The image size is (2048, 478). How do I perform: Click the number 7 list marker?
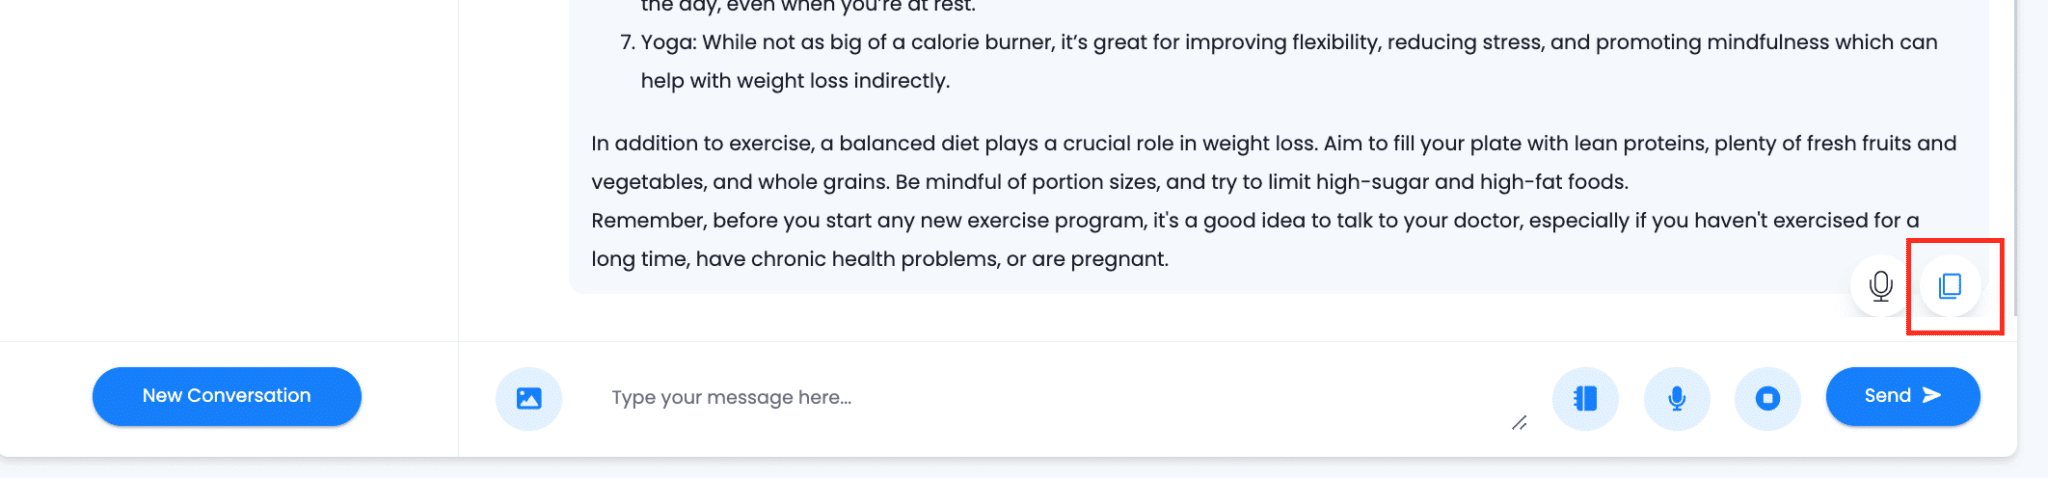pos(627,43)
